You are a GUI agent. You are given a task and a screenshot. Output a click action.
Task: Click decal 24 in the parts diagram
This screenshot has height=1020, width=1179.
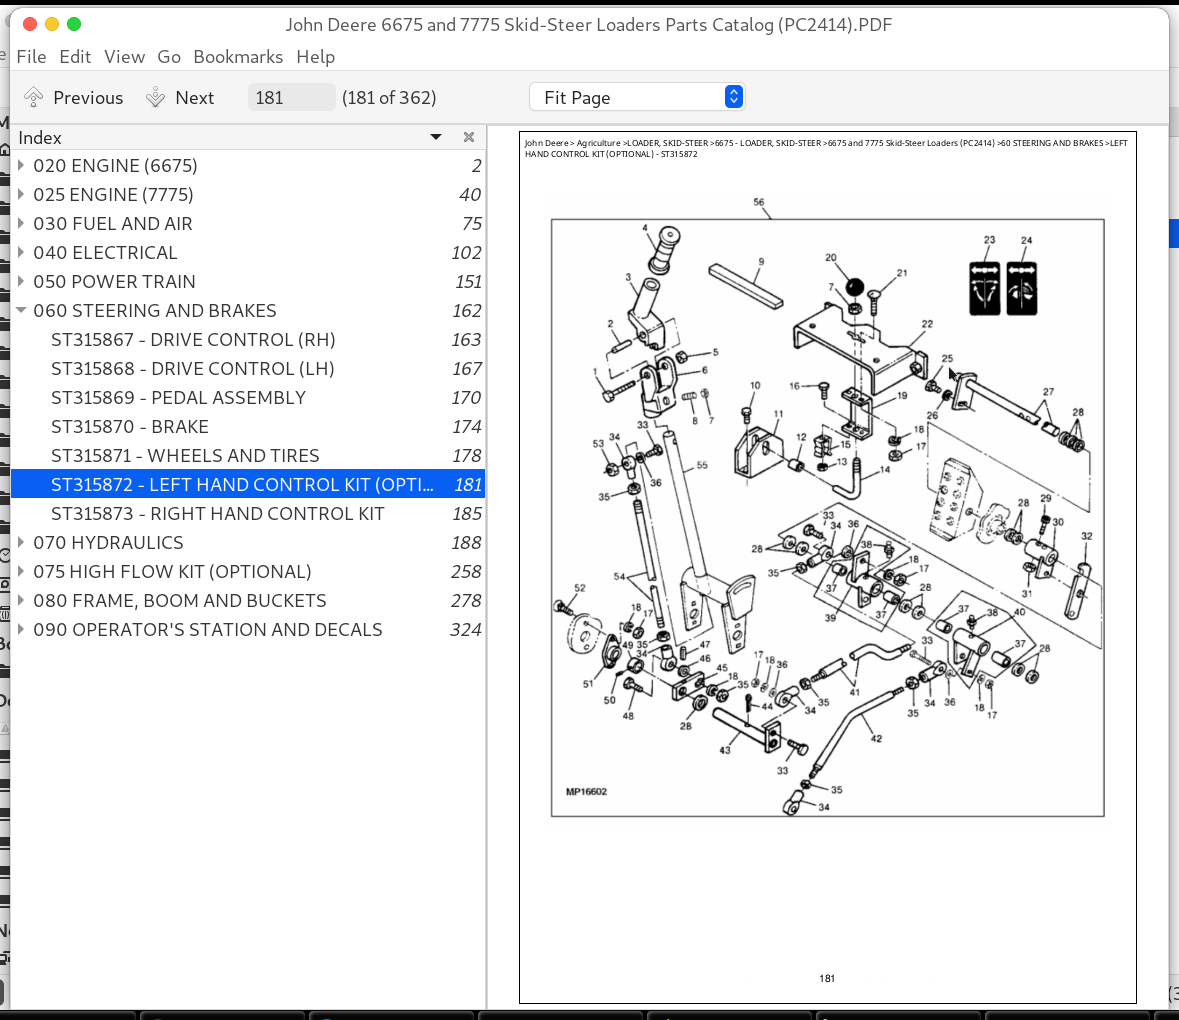1022,289
